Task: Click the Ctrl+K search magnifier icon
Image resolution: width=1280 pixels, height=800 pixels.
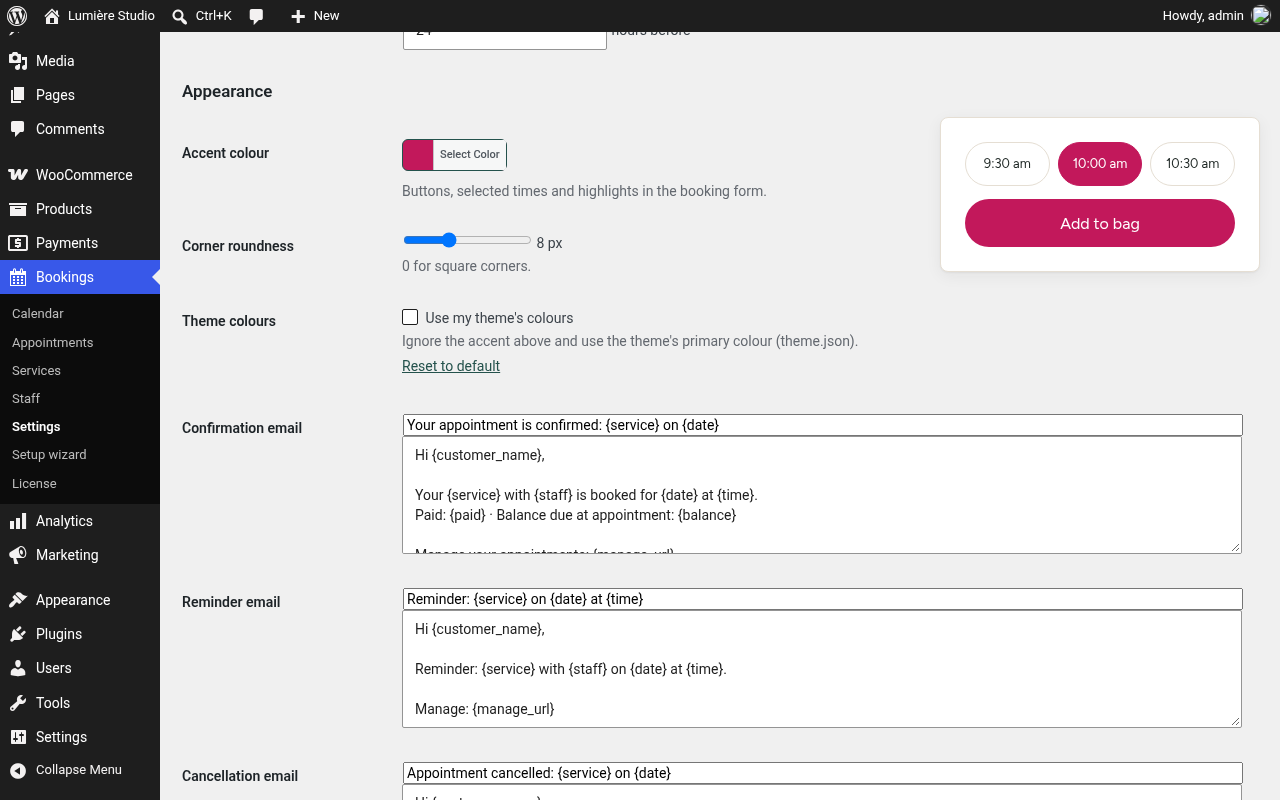Action: (180, 16)
